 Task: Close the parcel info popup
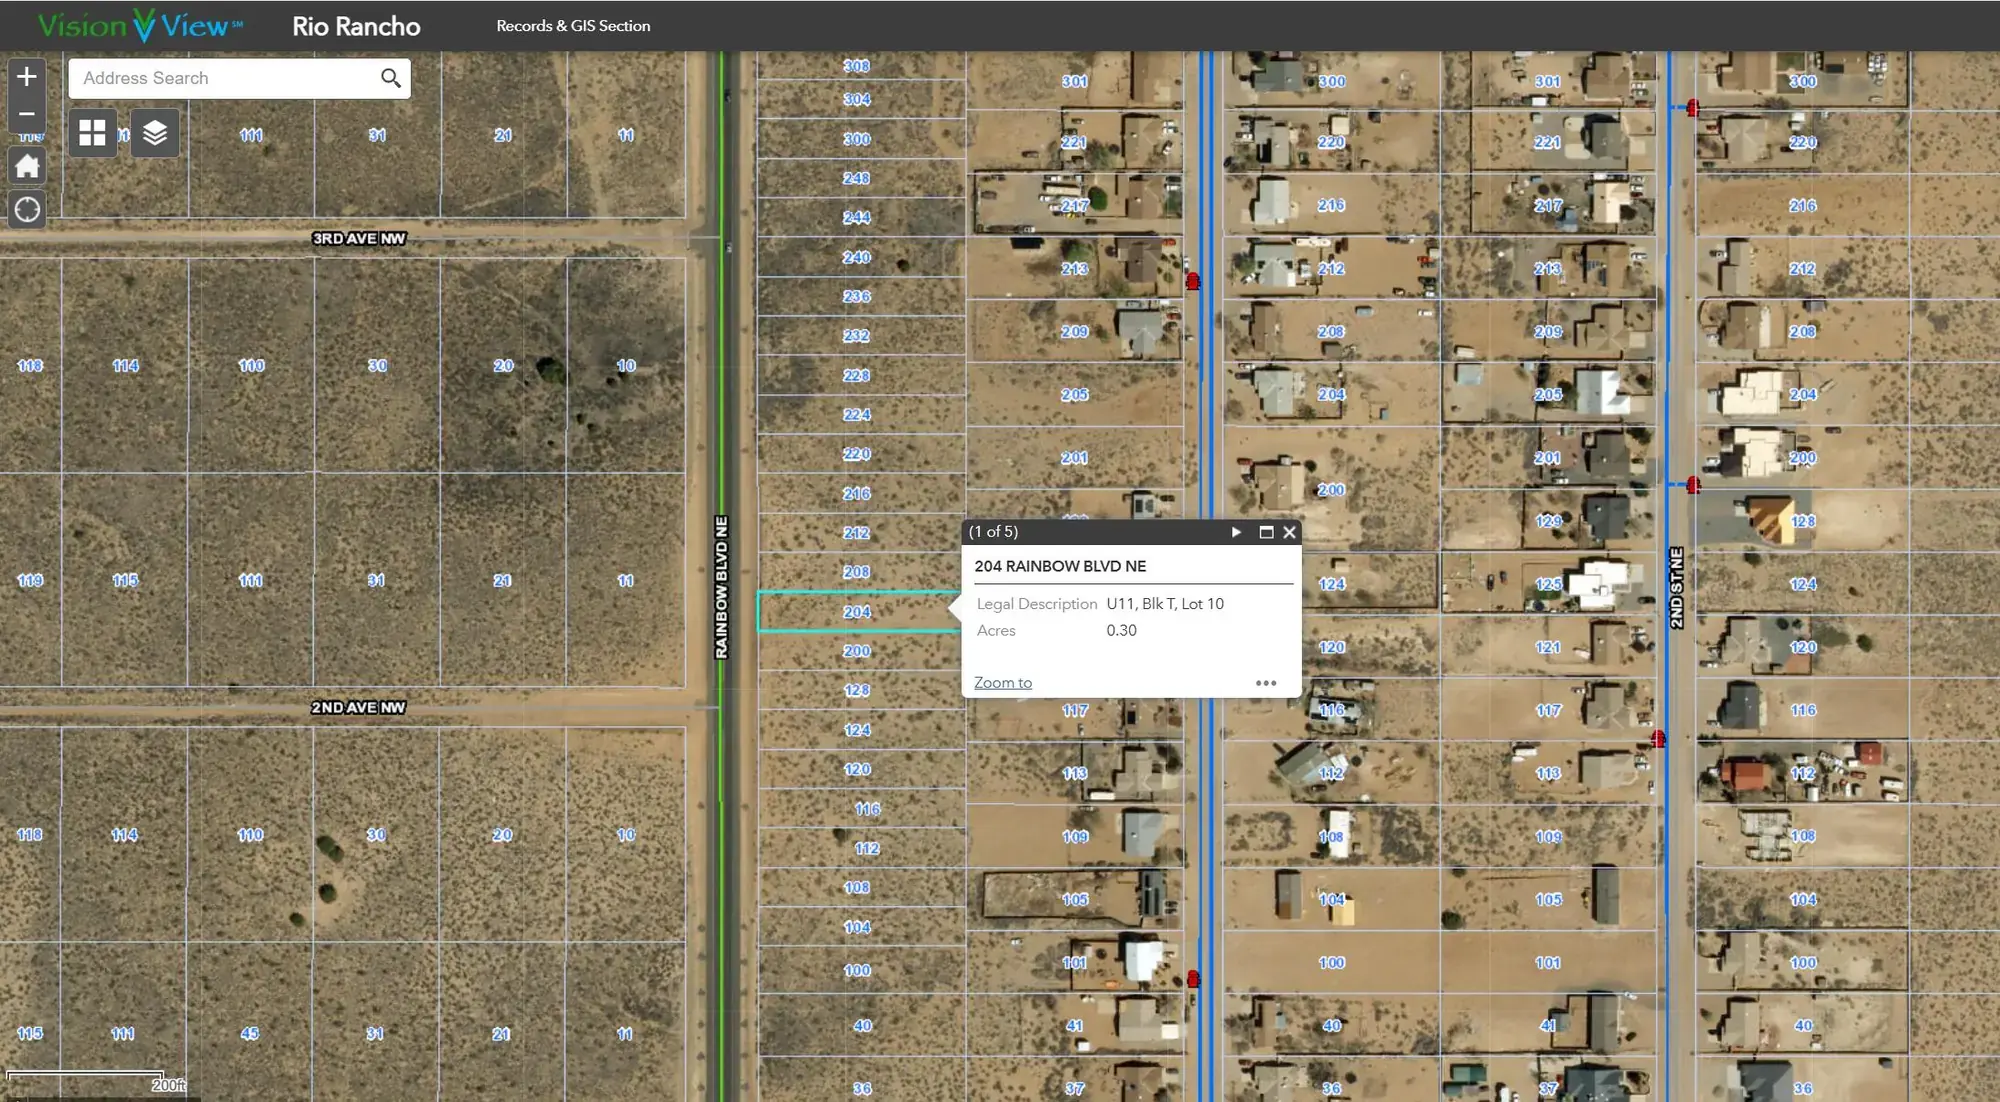click(1290, 532)
